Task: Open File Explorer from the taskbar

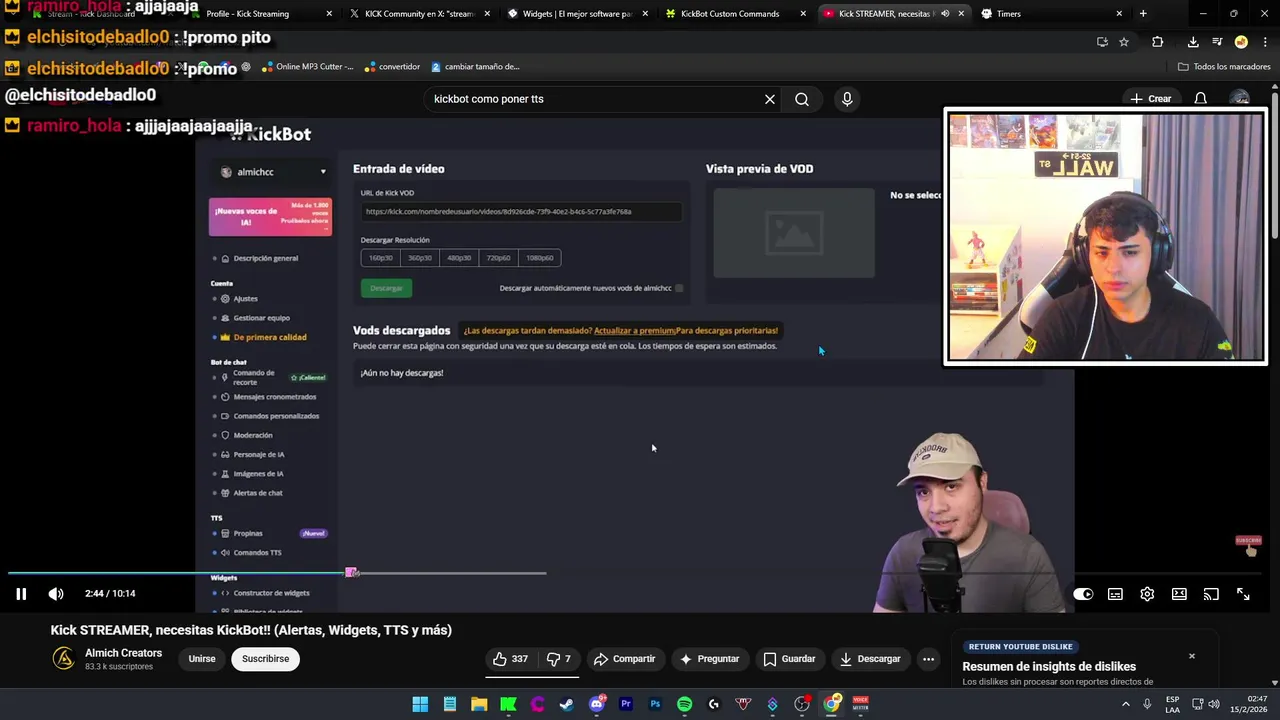Action: tap(479, 704)
